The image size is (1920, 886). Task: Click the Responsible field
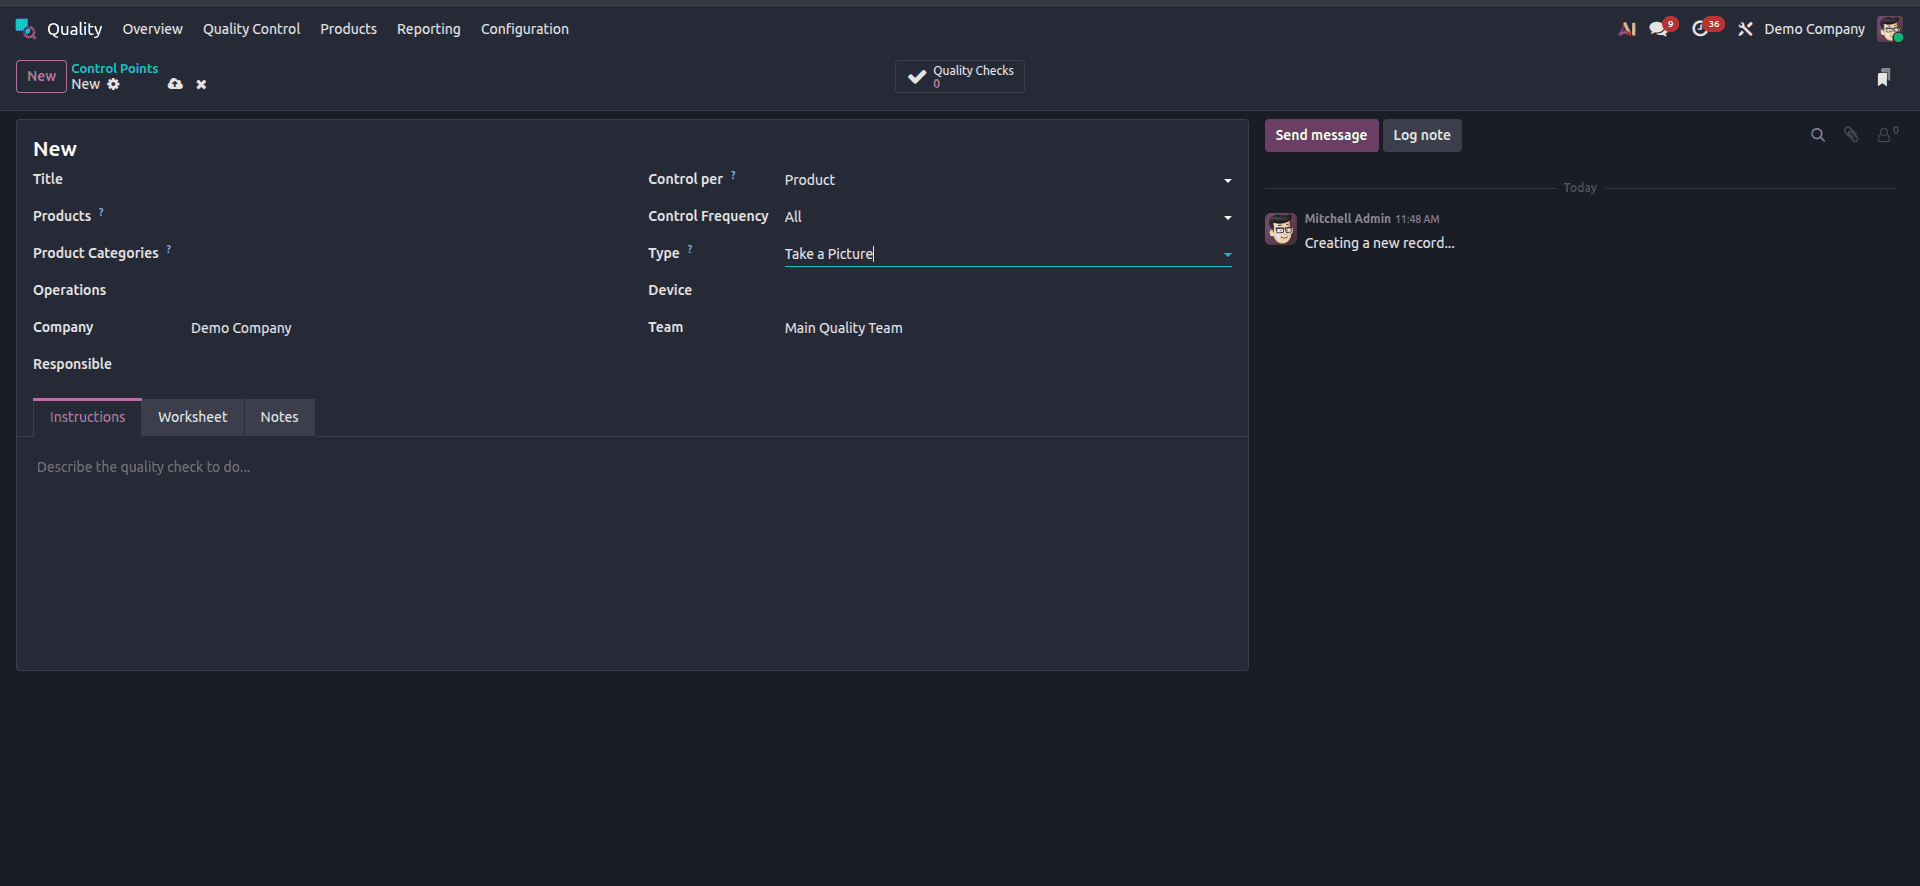pyautogui.click(x=404, y=365)
